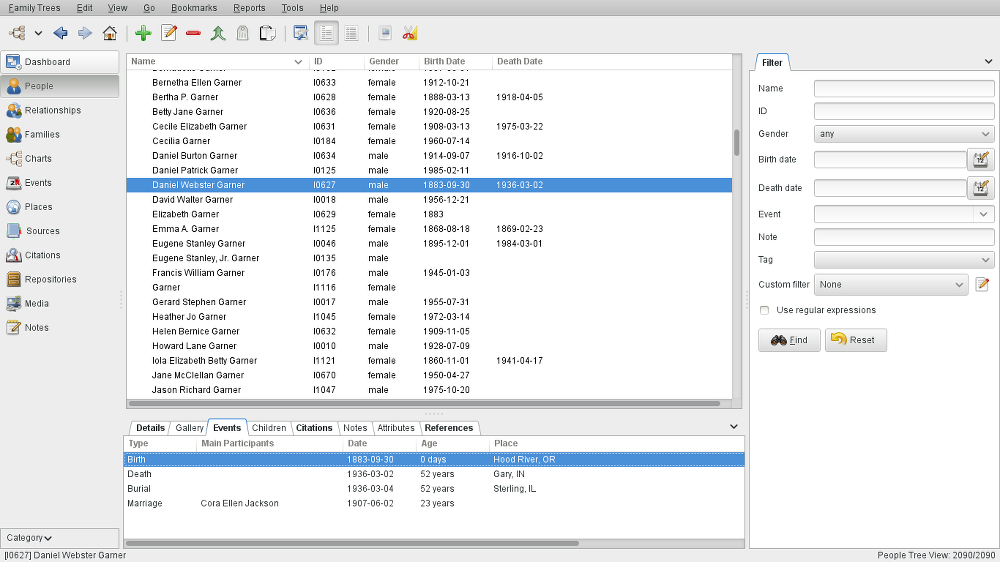Screen dimensions: 1000x562
Task: Open the Reports menu
Action: [x=249, y=8]
